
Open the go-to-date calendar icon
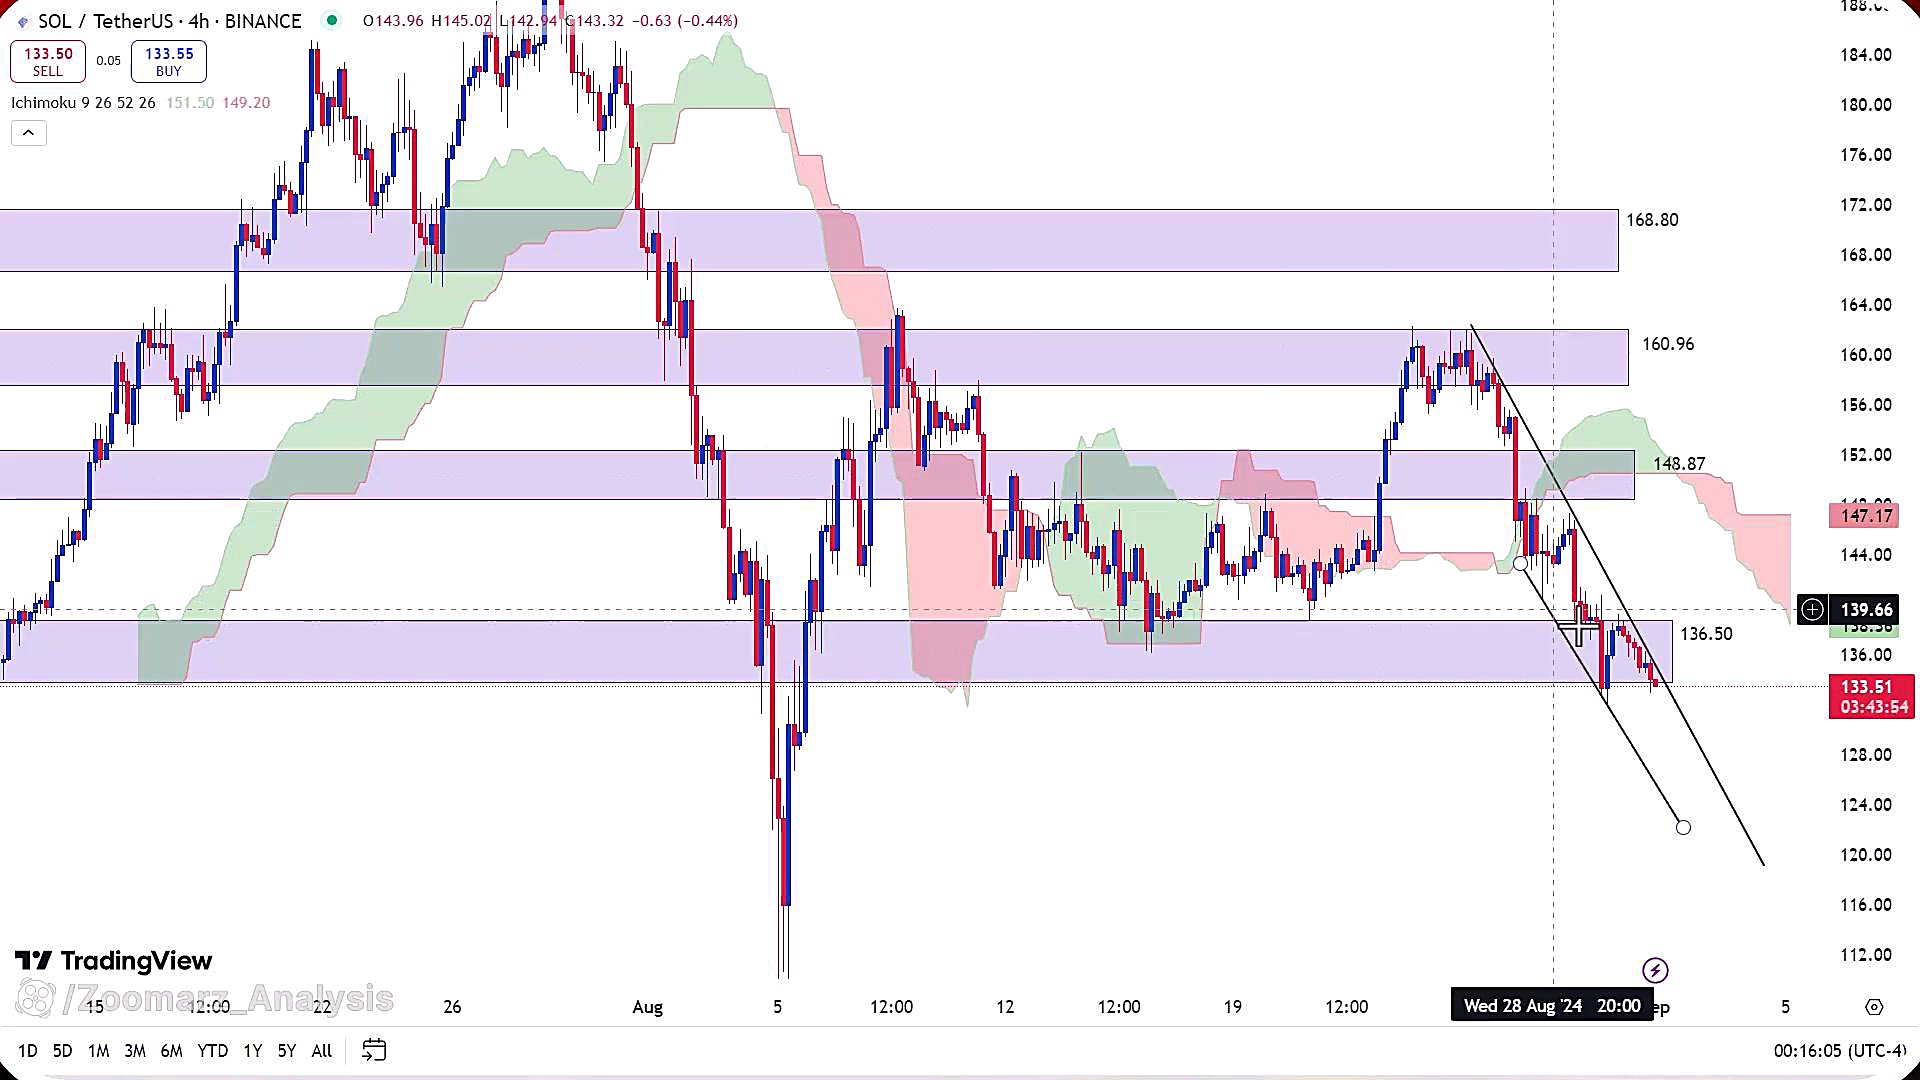point(374,1050)
